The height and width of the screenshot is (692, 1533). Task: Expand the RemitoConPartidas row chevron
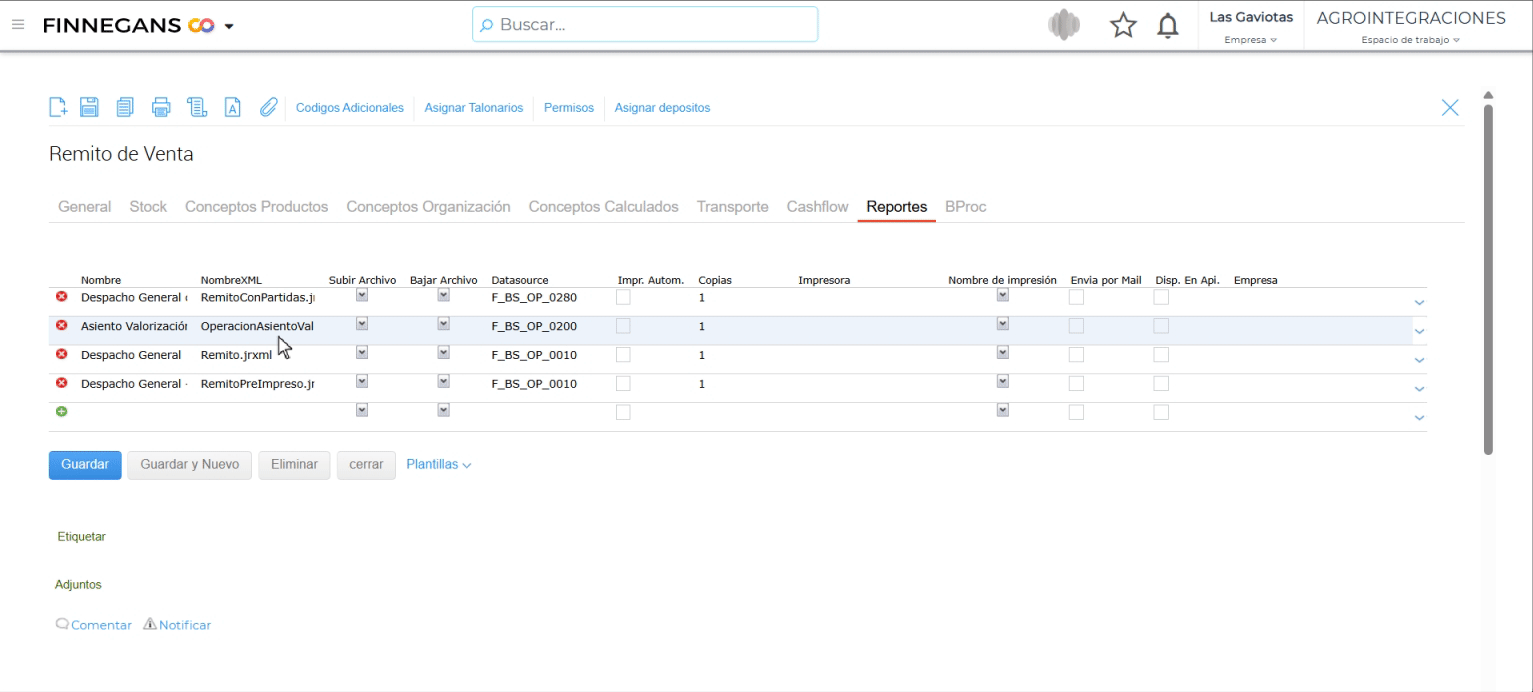[x=1419, y=302]
